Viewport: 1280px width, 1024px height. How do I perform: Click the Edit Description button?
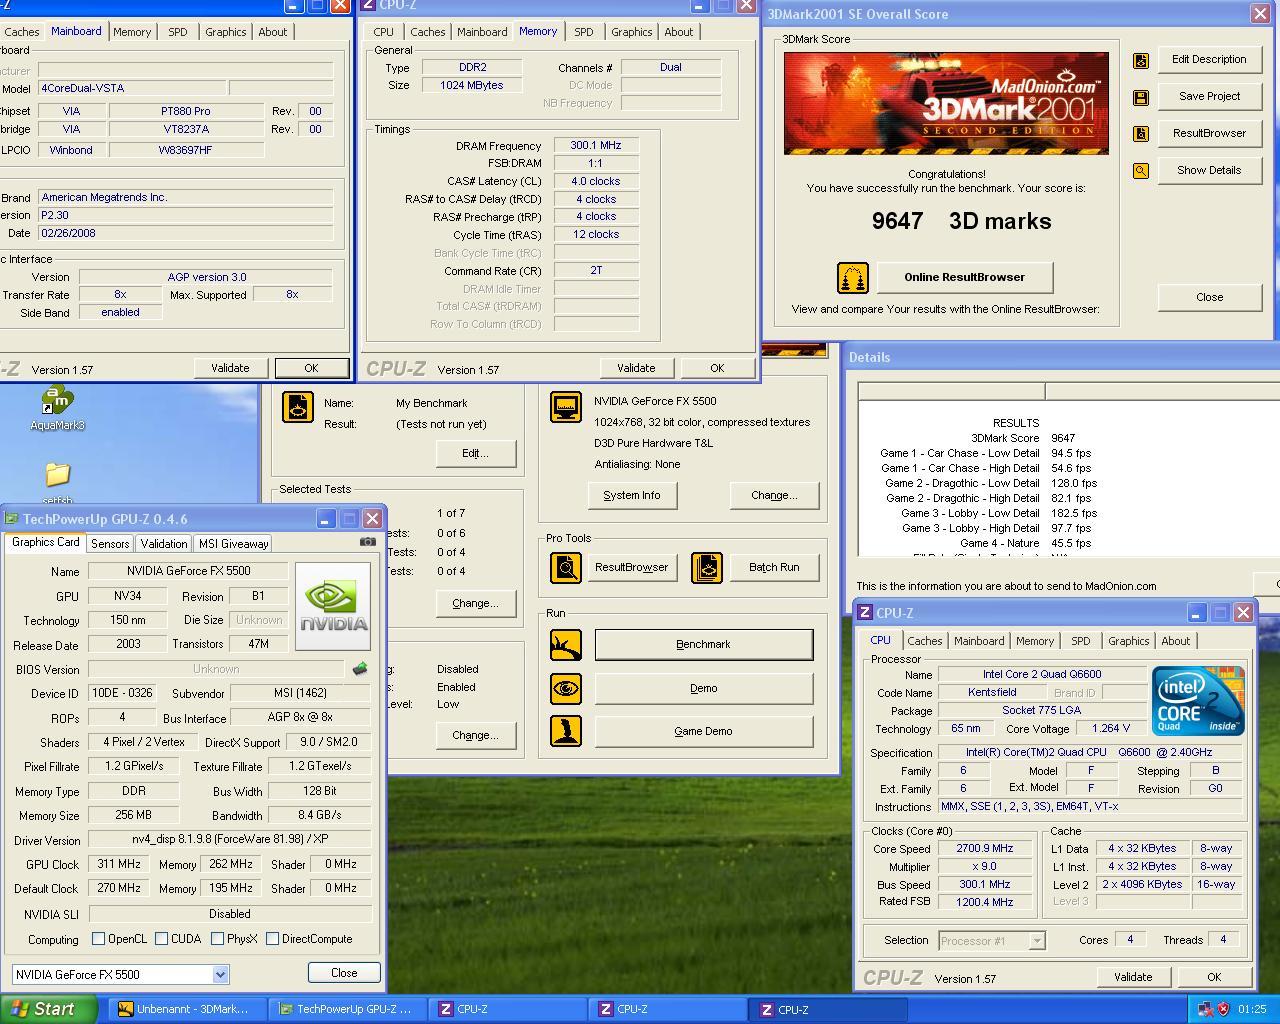pos(1209,59)
